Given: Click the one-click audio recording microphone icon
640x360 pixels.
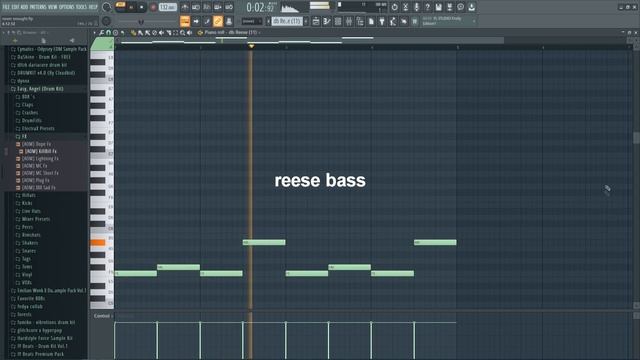Looking at the screenshot, I should point(416,7).
